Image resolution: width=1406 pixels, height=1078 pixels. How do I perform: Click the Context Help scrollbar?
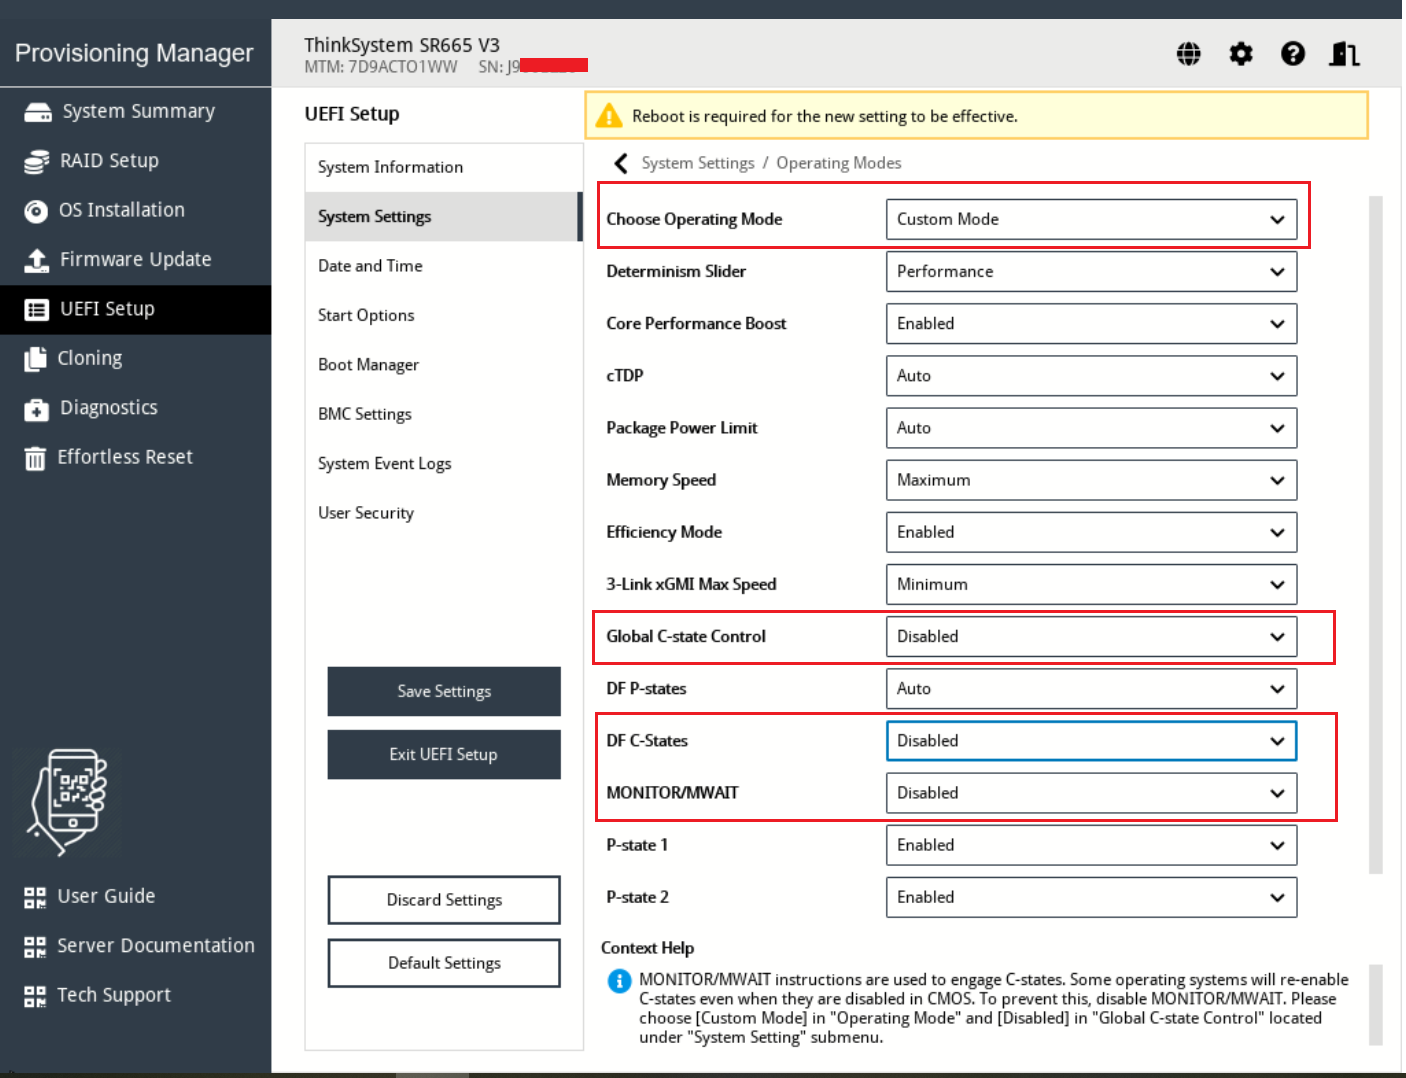point(1376,1005)
